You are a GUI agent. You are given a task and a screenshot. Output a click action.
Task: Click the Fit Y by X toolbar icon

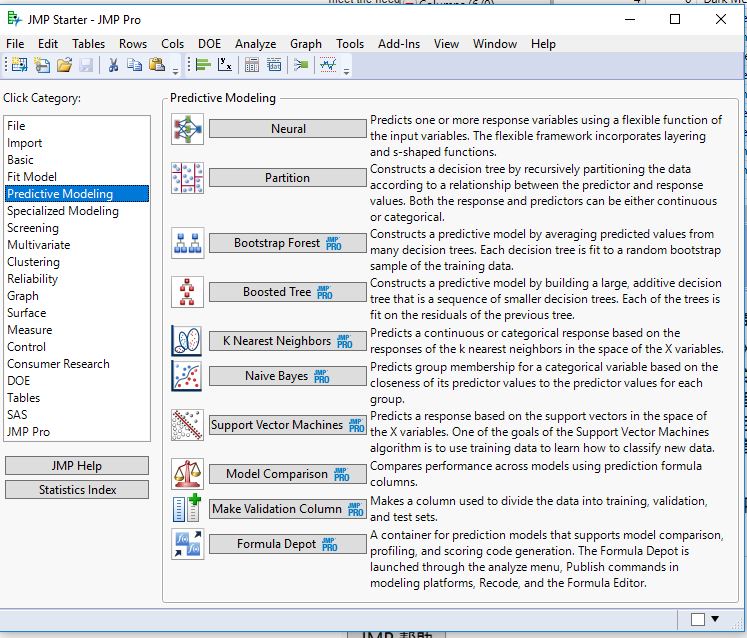[226, 66]
